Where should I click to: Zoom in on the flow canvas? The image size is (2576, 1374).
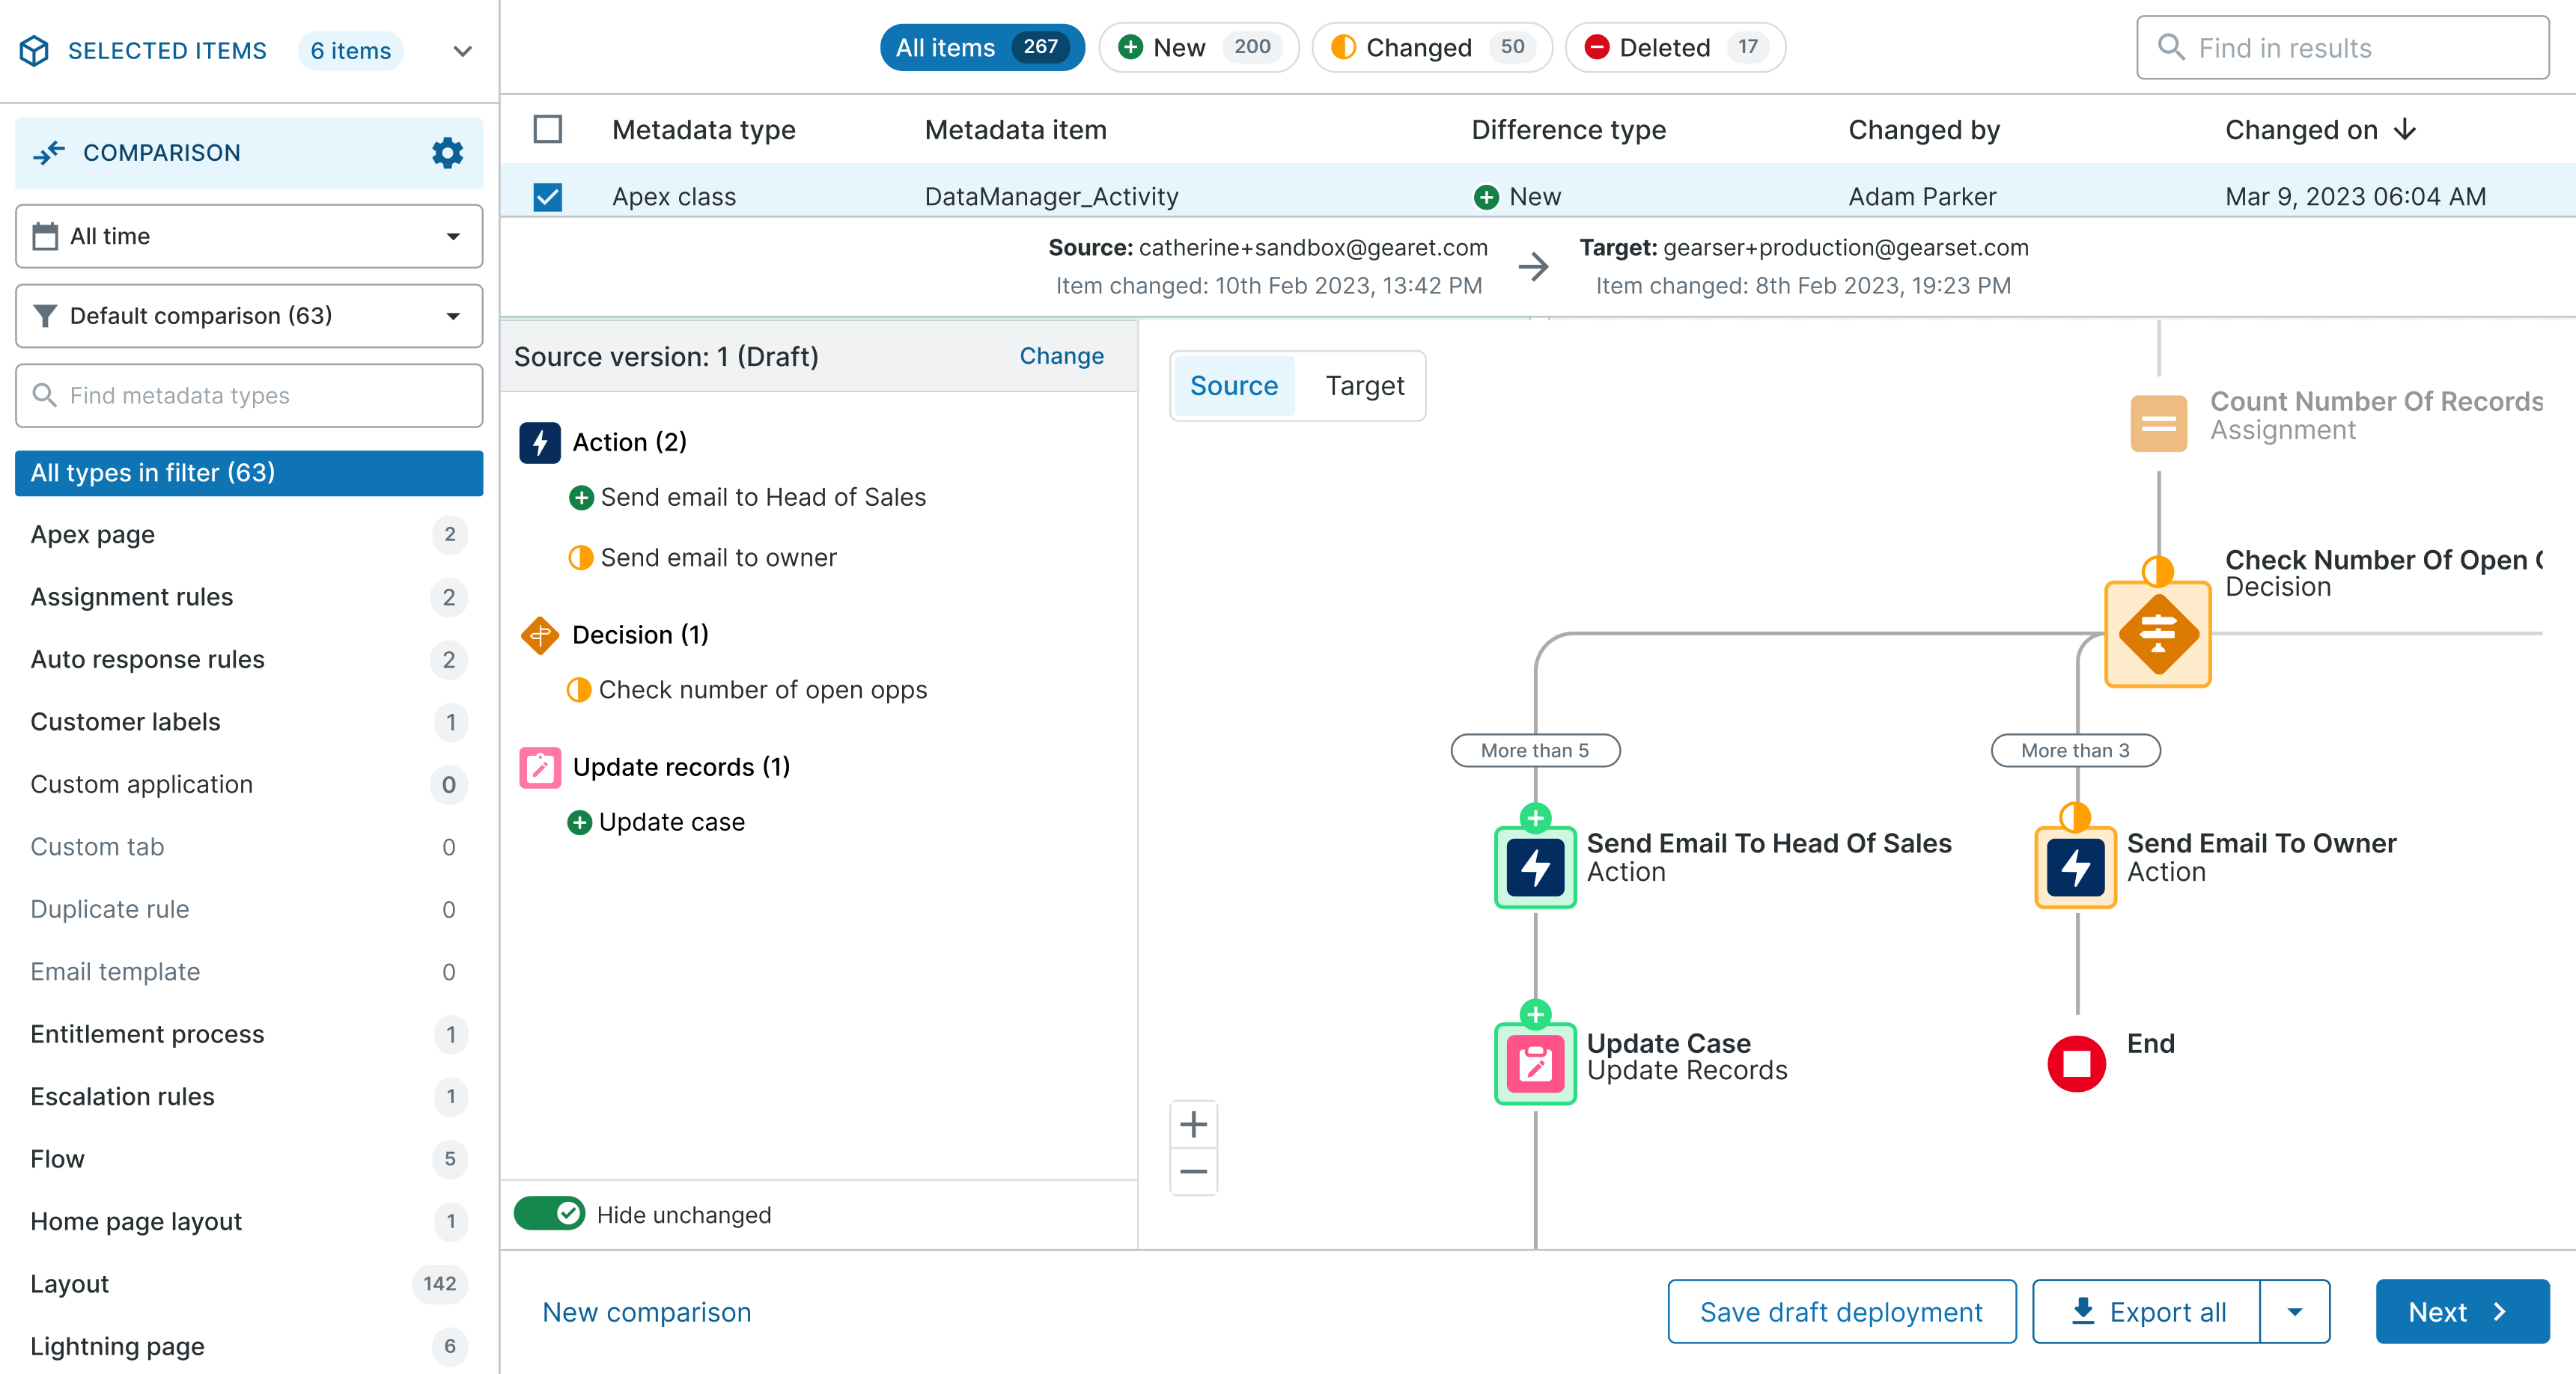point(1193,1125)
